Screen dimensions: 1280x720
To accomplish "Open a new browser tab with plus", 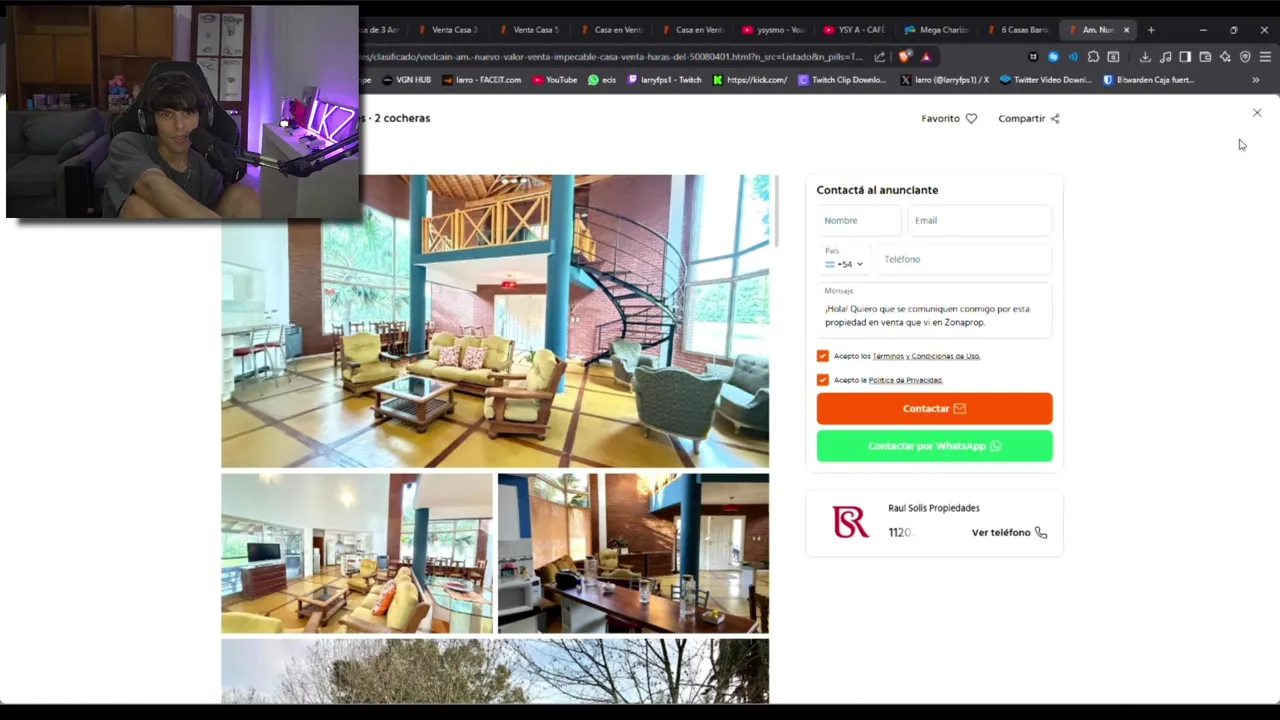I will click(x=1151, y=30).
